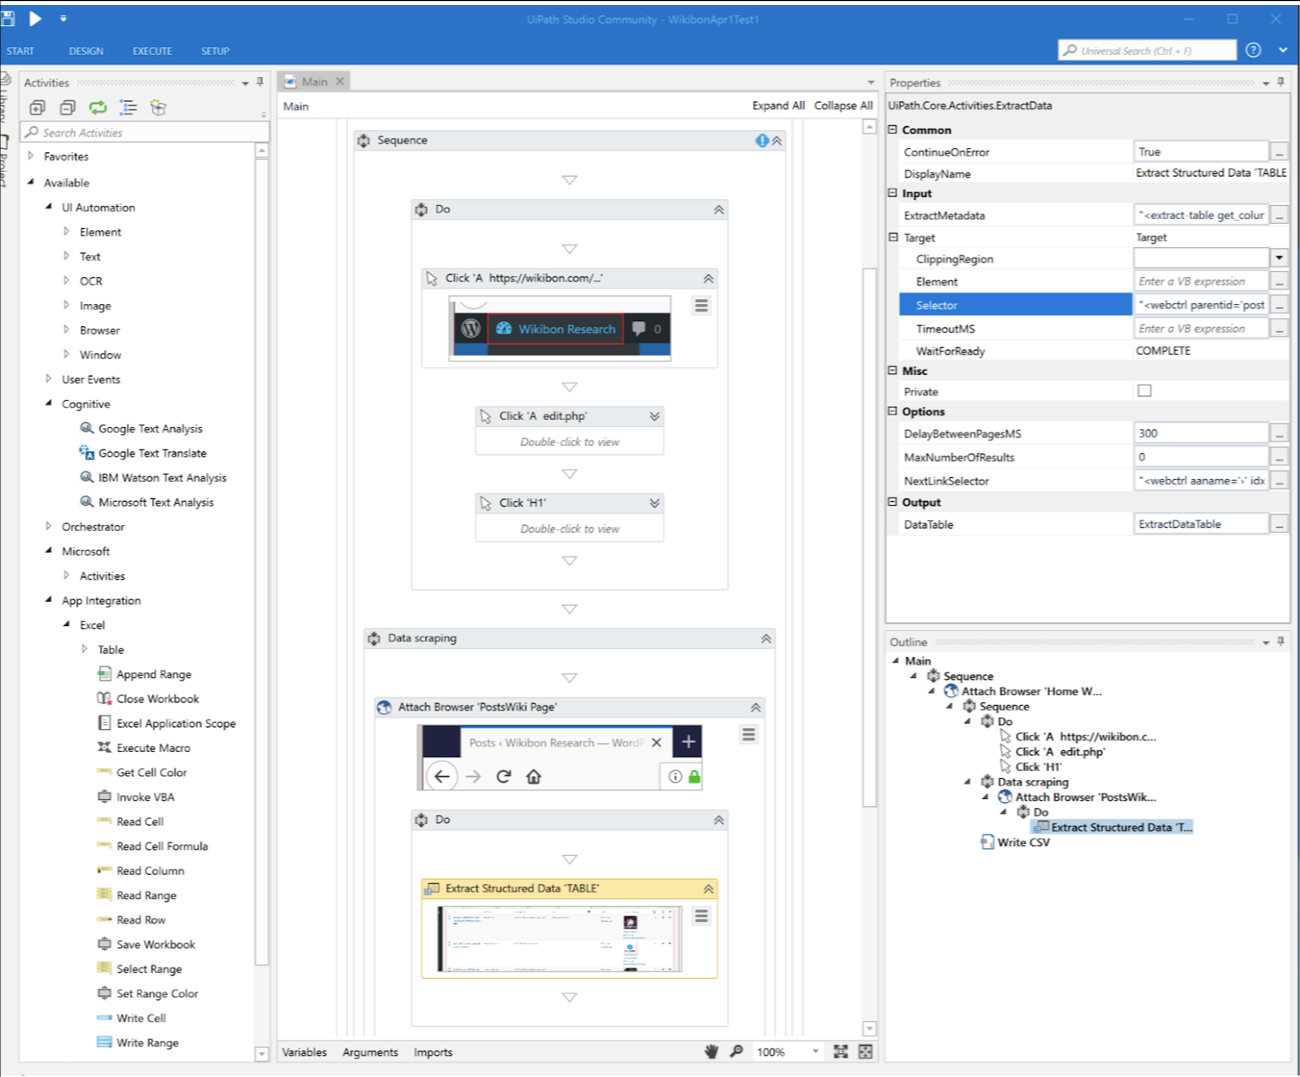Open the EXECUTE ribbon tab

pyautogui.click(x=152, y=51)
